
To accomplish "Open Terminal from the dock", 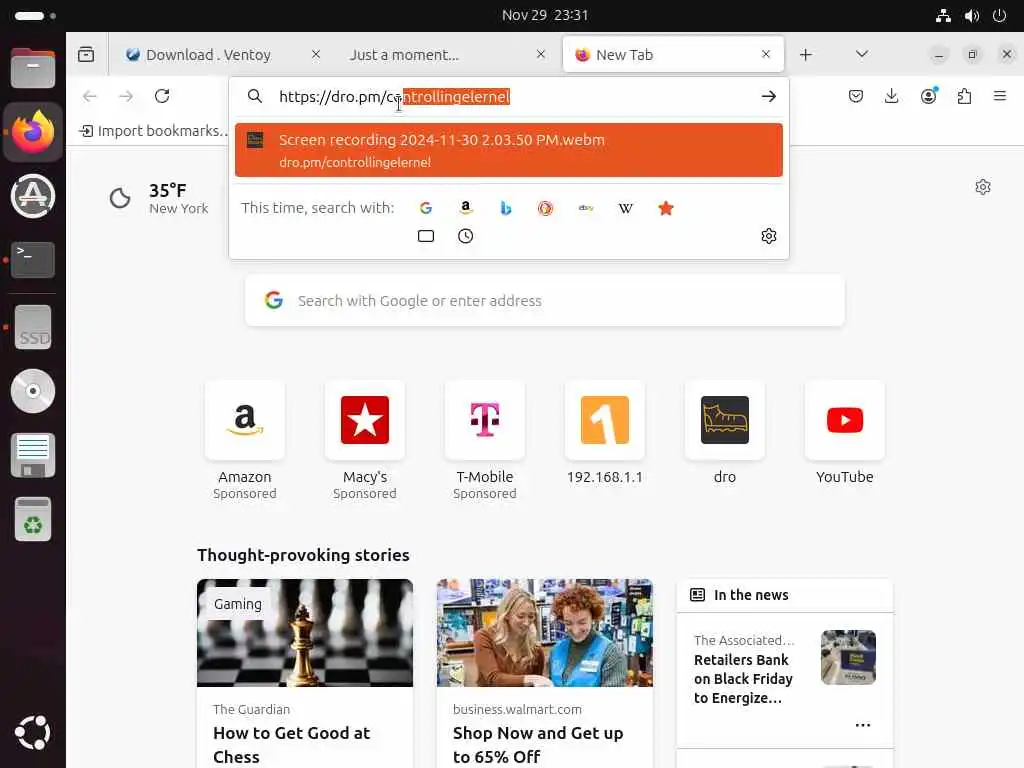I will click(33, 260).
